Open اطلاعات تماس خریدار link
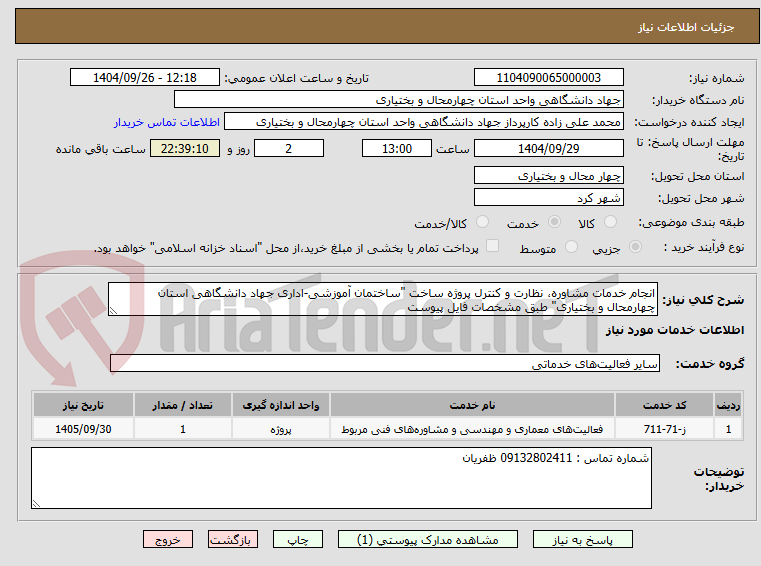 coord(167,122)
